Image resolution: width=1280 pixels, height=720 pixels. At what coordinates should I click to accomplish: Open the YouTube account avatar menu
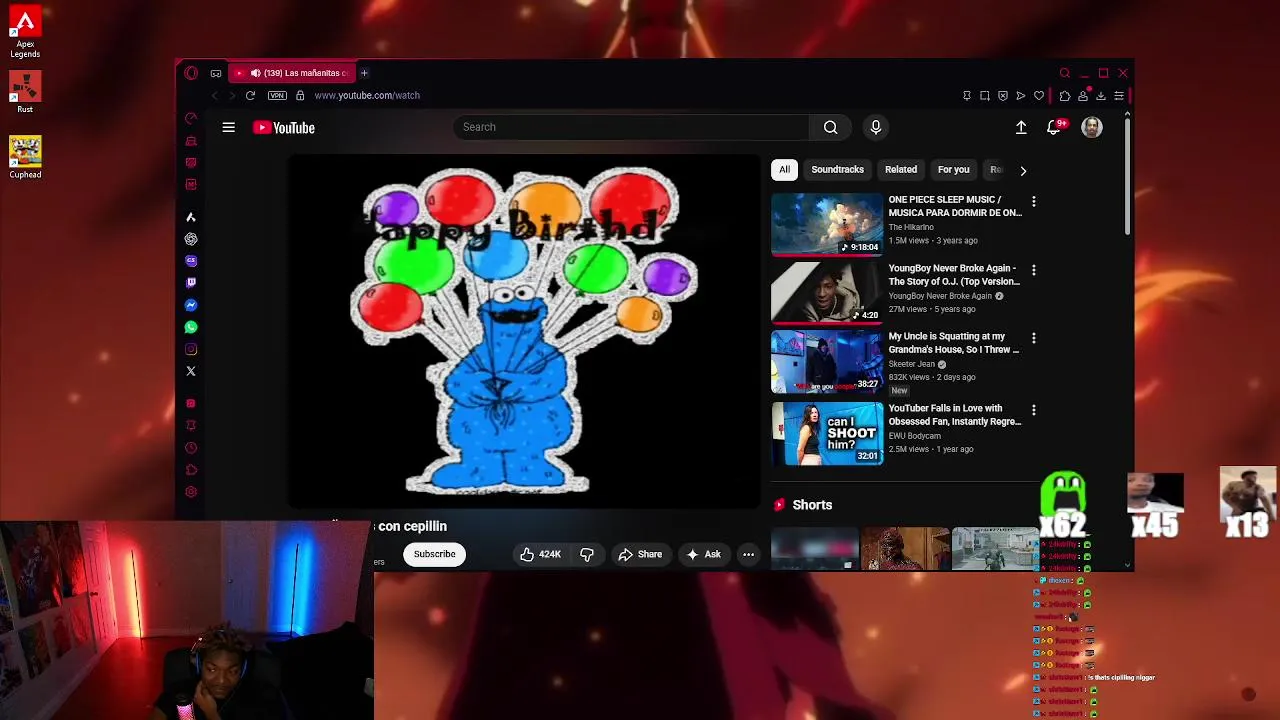(x=1092, y=127)
